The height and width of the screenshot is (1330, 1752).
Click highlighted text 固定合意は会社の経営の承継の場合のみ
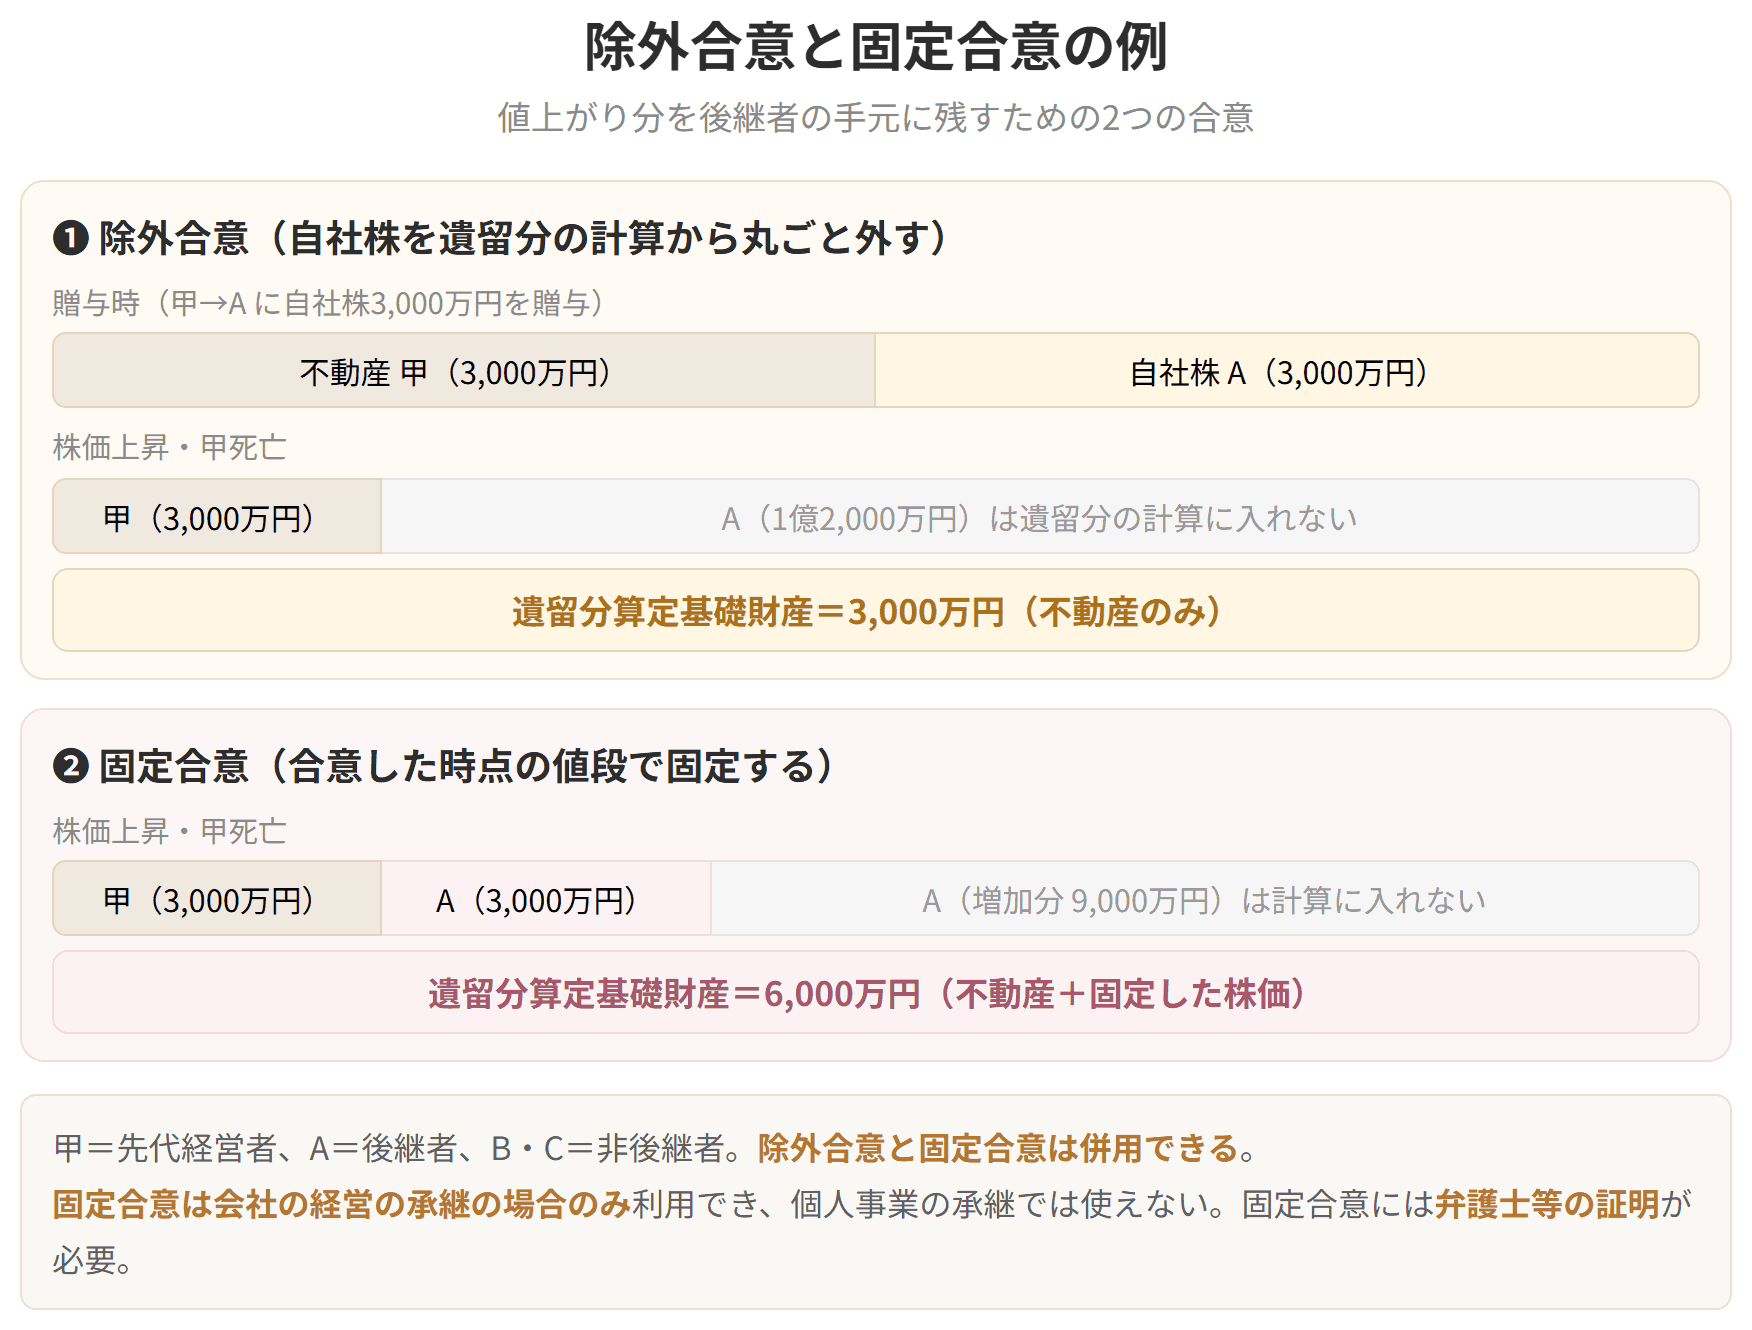point(341,1204)
